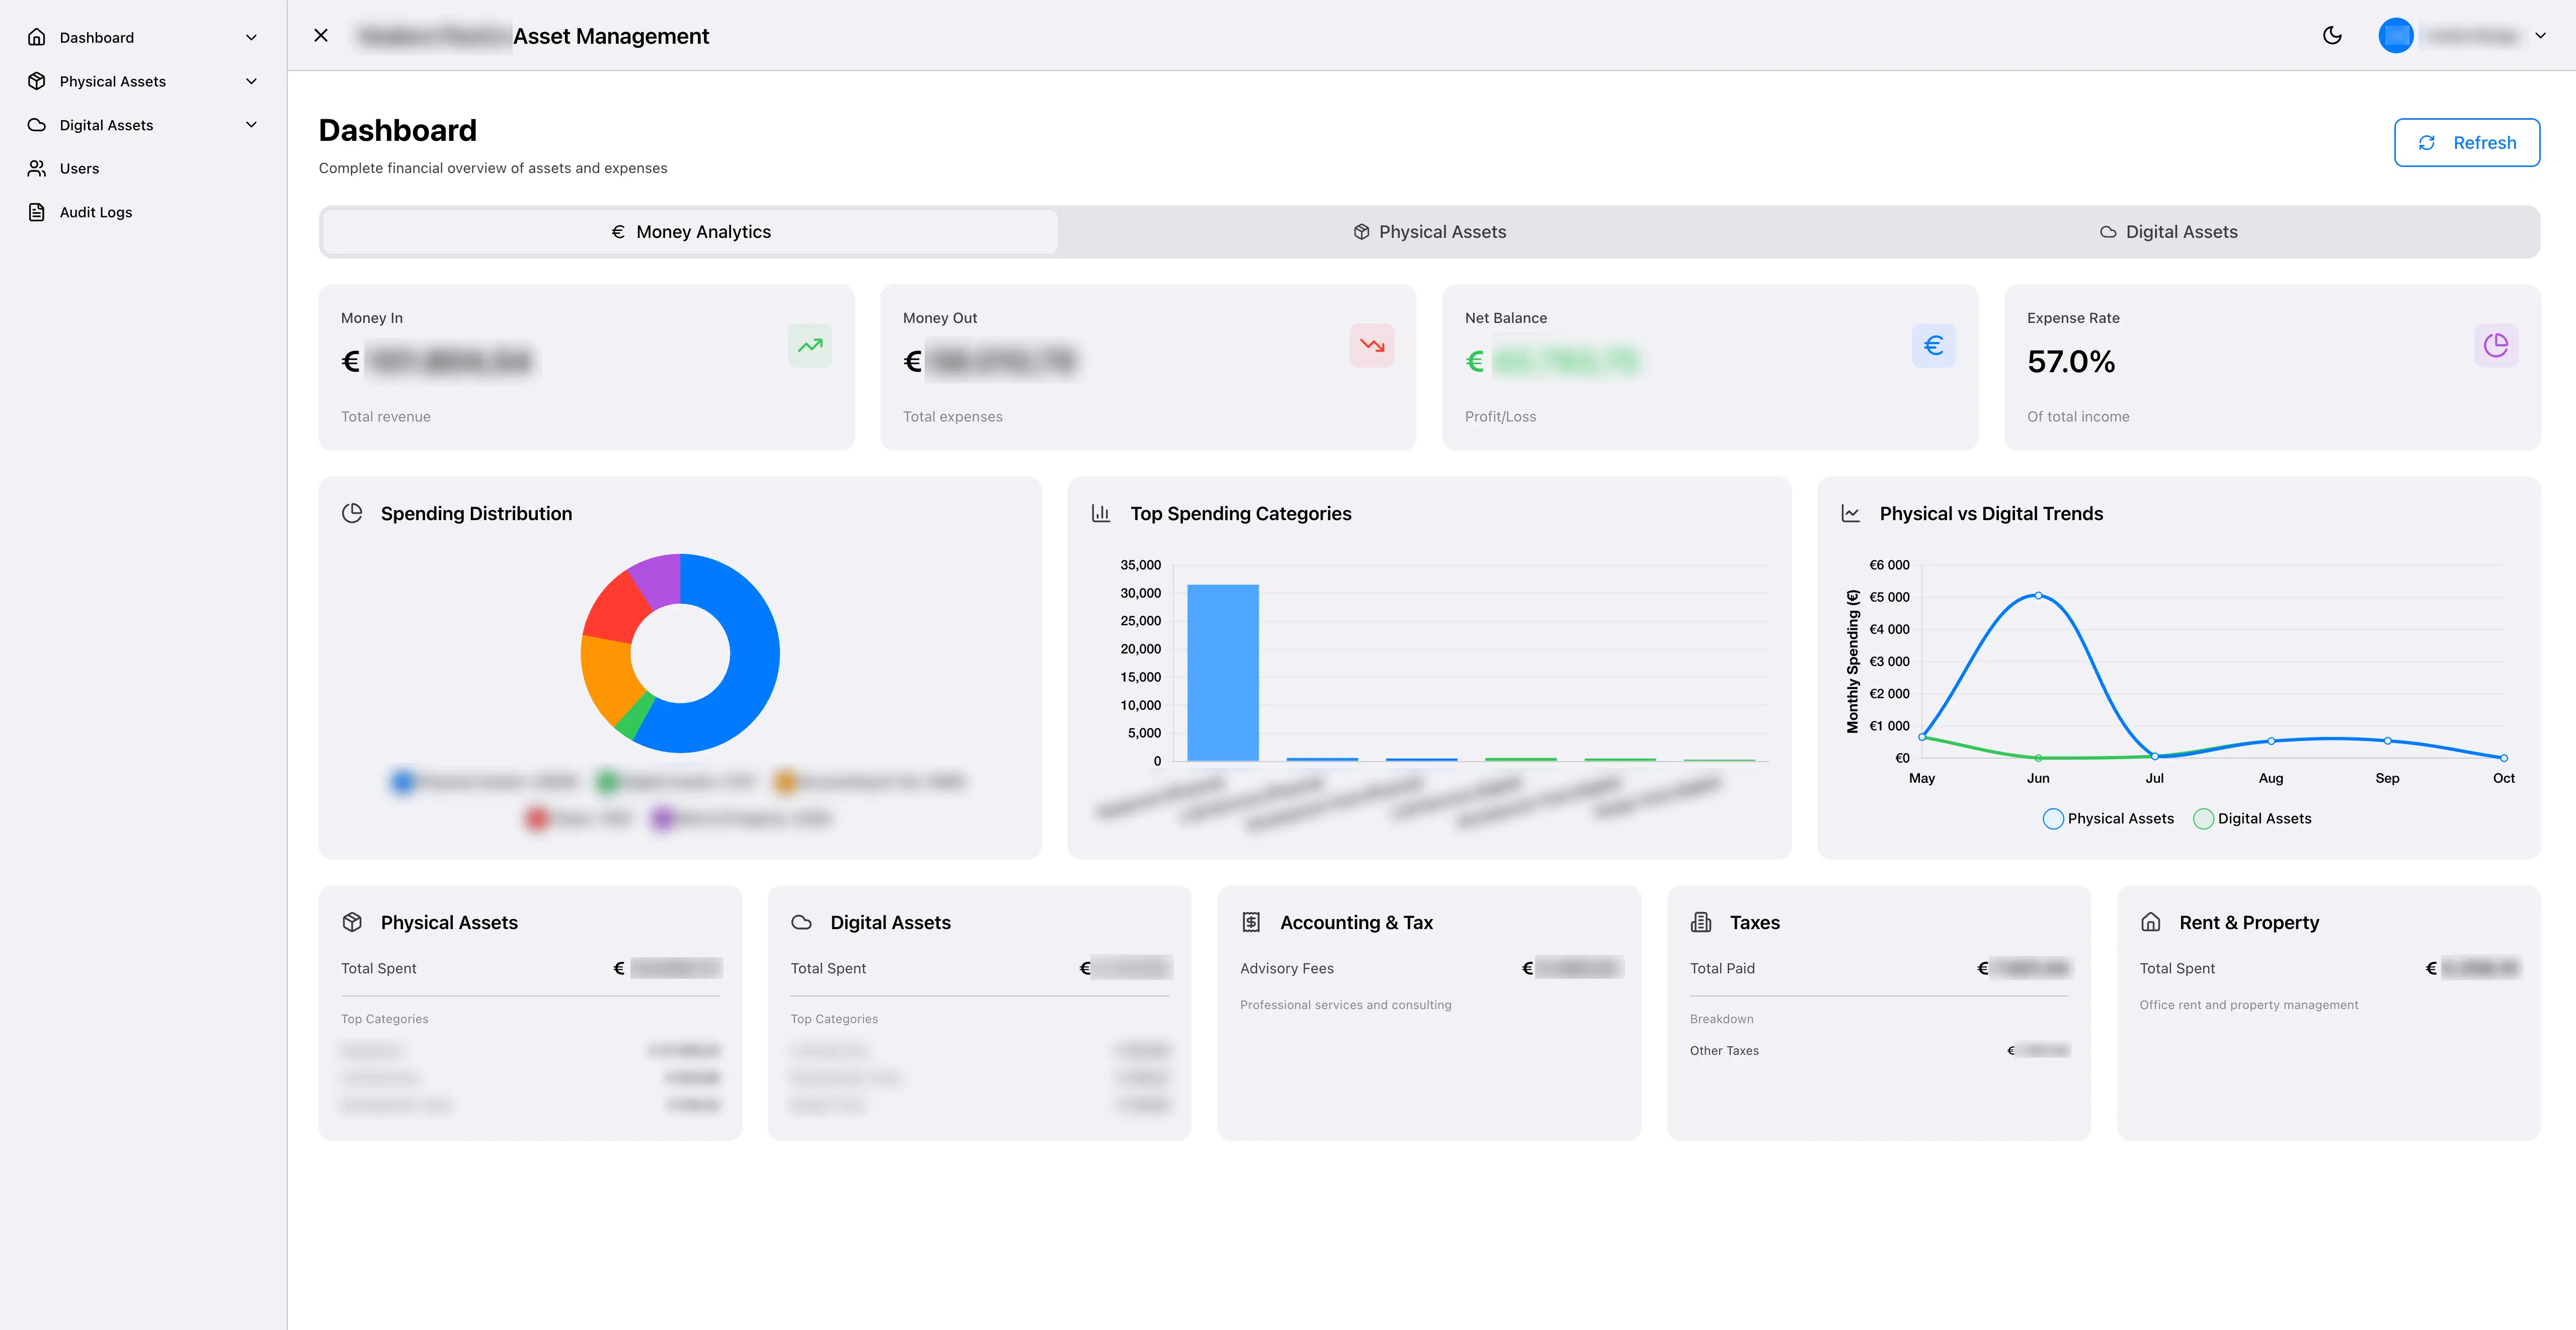The image size is (2576, 1330).
Task: Expand the Digital Assets sidebar chevron
Action: click(251, 125)
